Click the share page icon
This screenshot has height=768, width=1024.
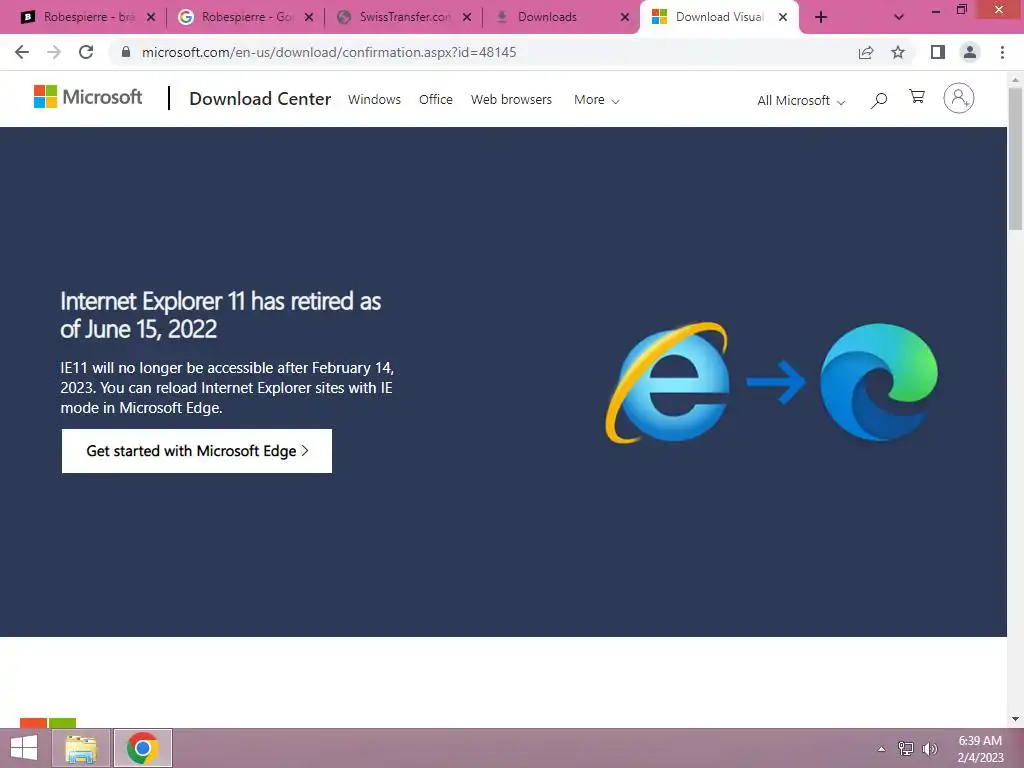click(x=866, y=52)
